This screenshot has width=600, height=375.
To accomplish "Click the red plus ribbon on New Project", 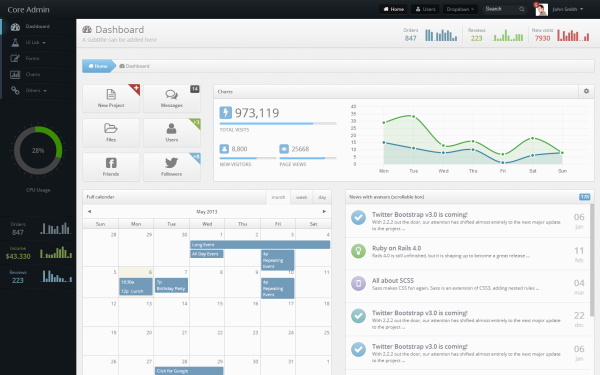I will tap(135, 89).
